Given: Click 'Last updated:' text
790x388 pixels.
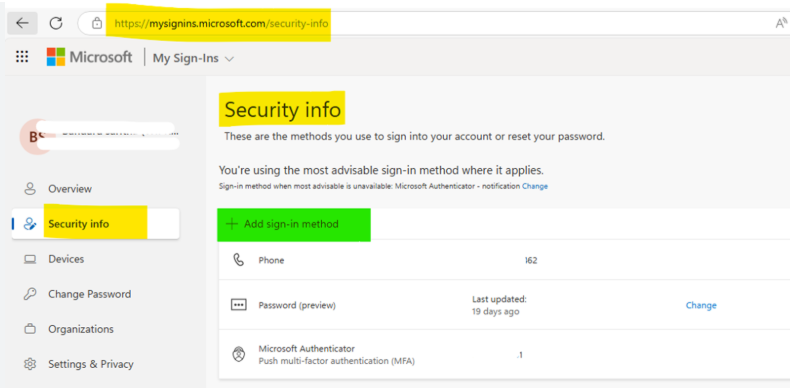Looking at the screenshot, I should tap(499, 299).
